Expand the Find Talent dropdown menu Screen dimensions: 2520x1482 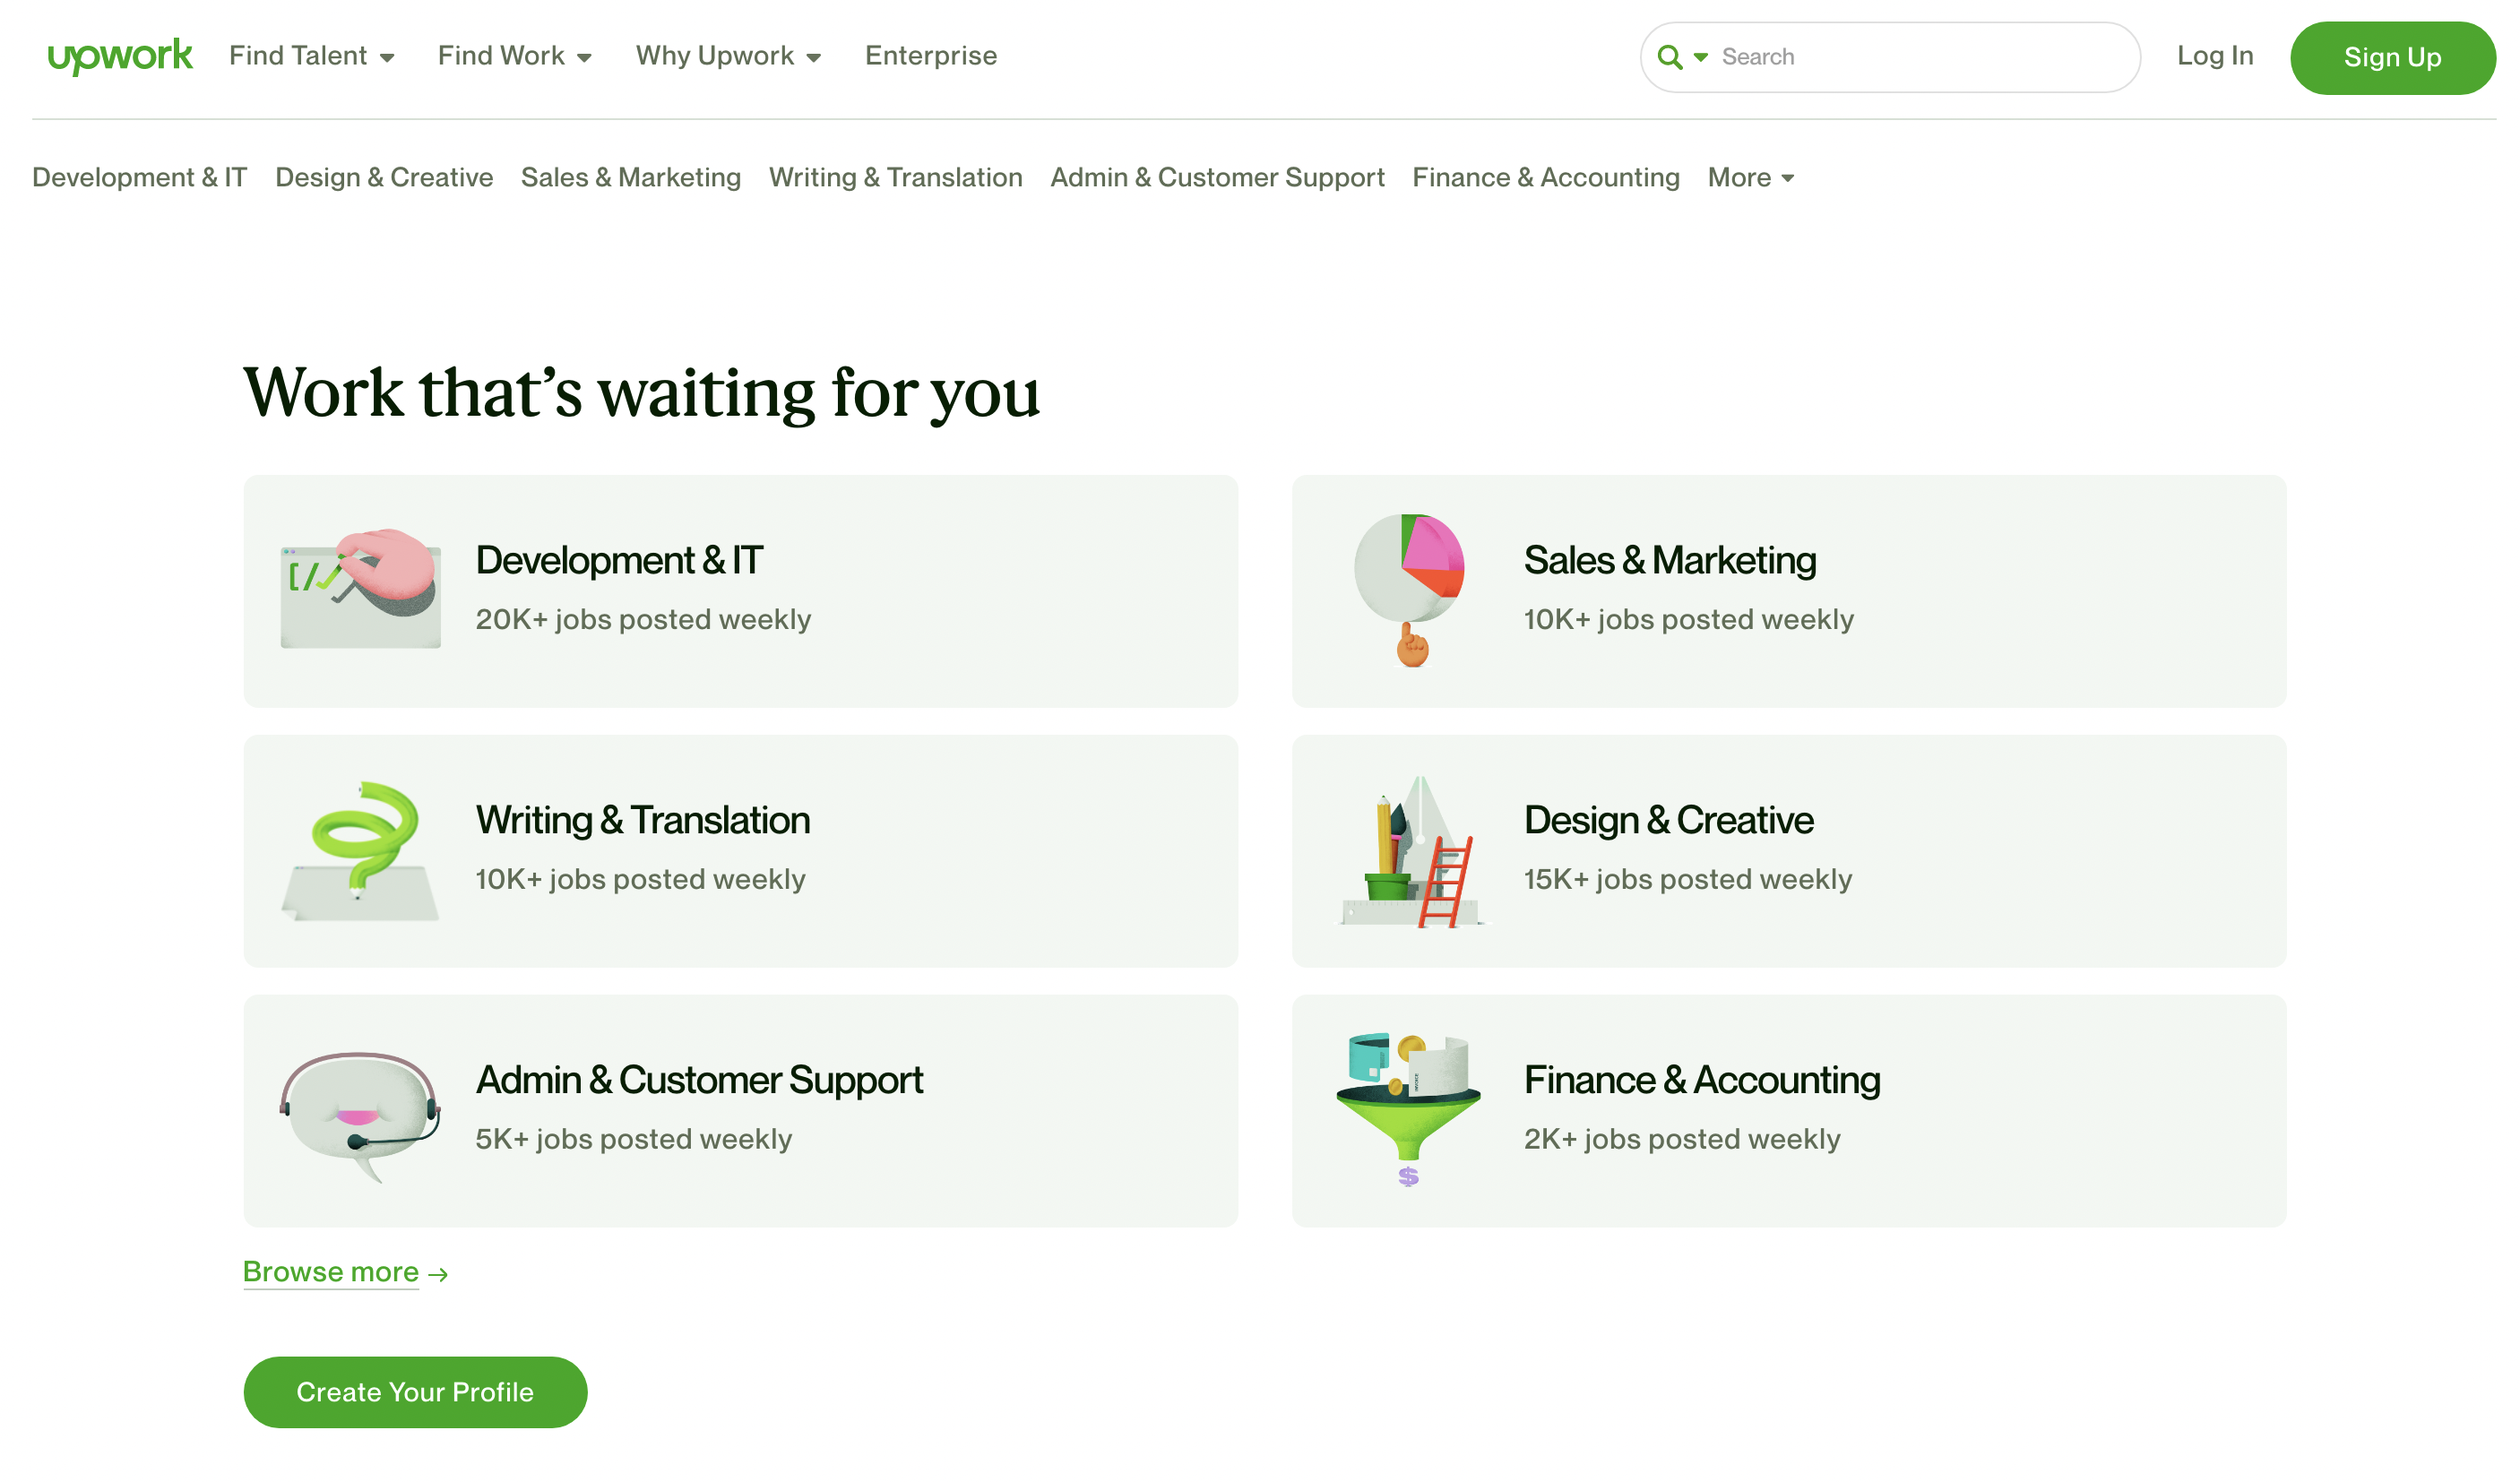309,55
